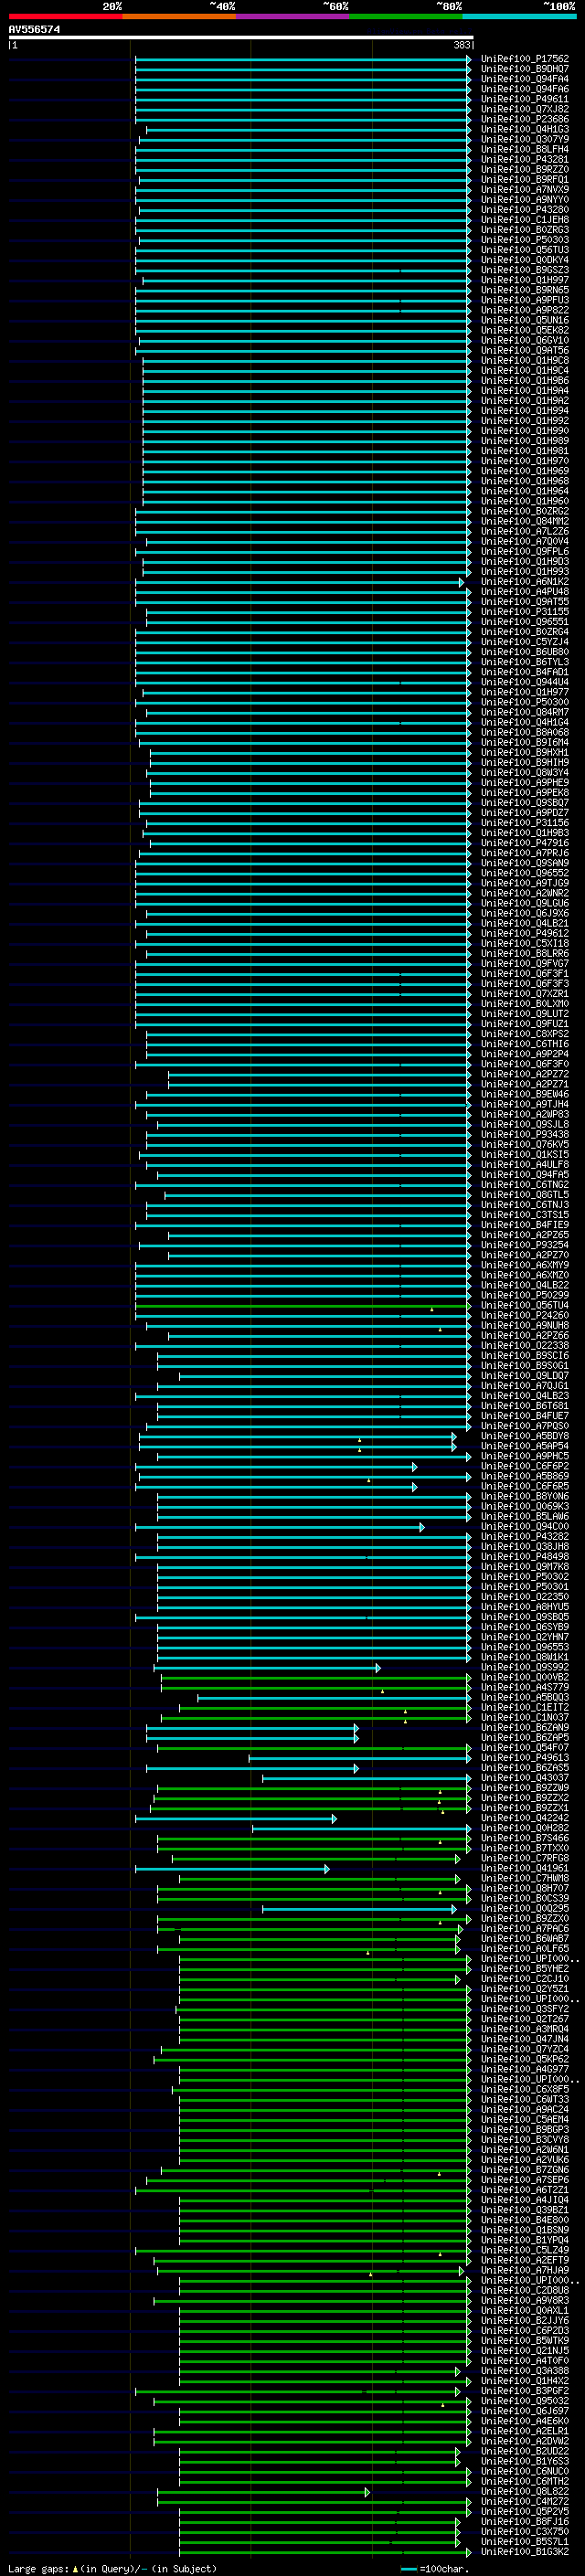
Task: Open the UniRef100_P47916 hit link
Action: tap(524, 843)
